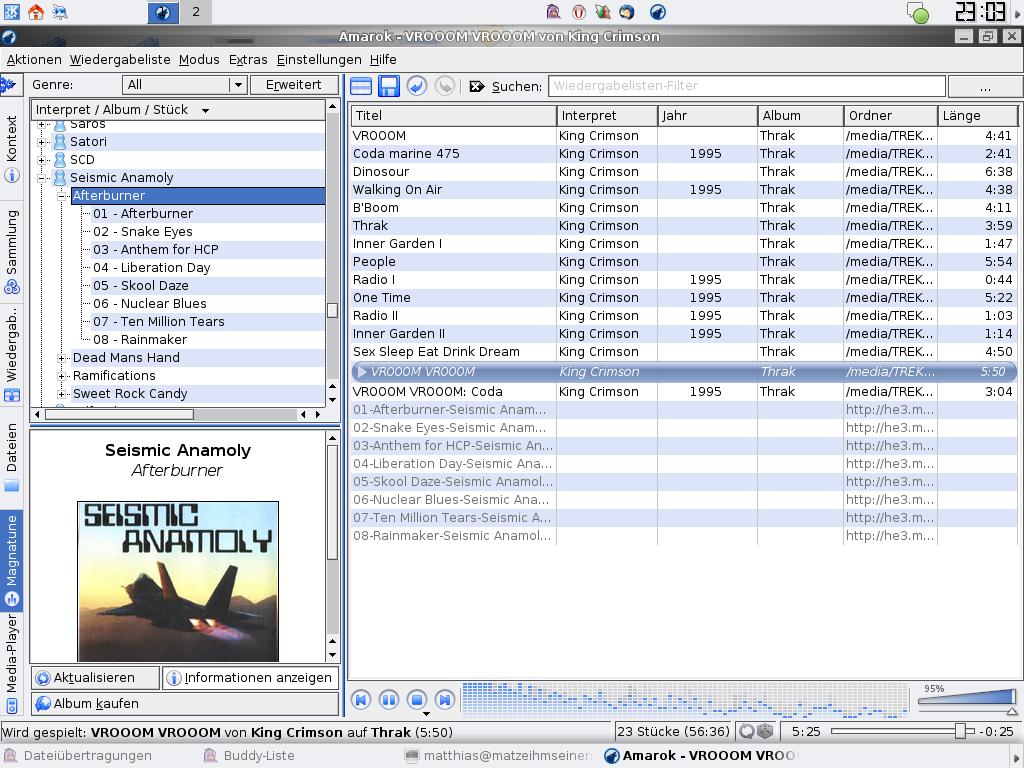Select track 05 - Skool Daze in tree
Screen dimensions: 1024x768
pyautogui.click(x=140, y=286)
